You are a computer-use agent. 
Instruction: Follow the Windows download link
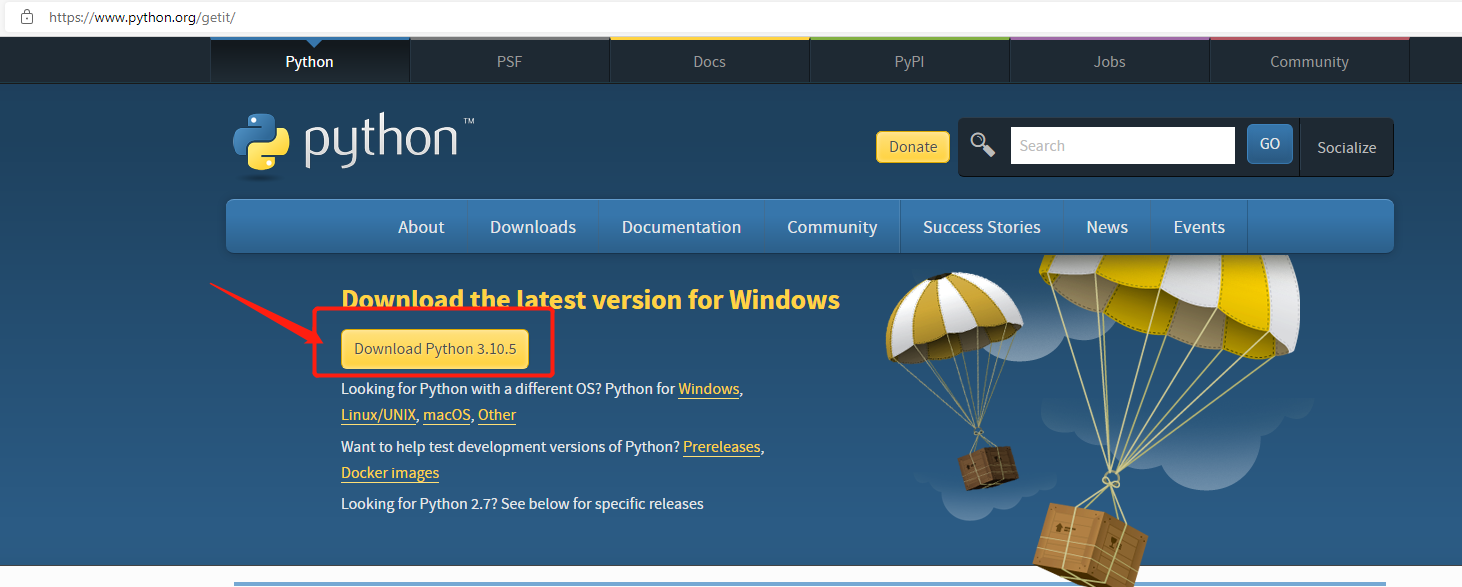[x=709, y=389]
